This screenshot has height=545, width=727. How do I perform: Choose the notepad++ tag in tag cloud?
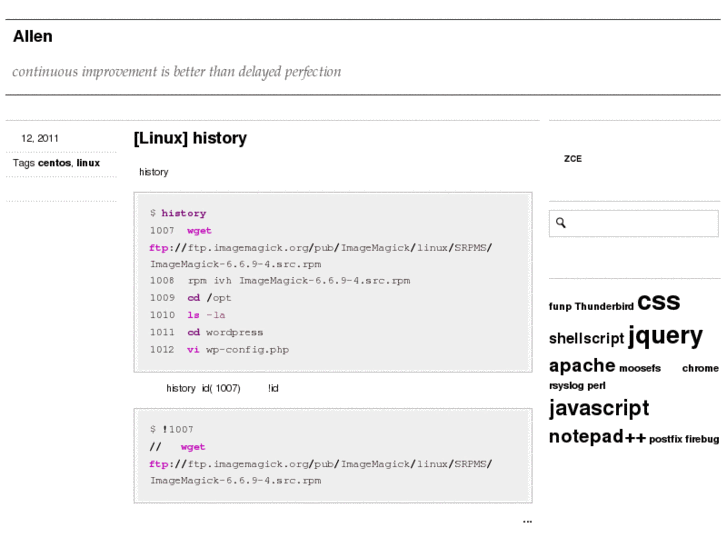597,437
